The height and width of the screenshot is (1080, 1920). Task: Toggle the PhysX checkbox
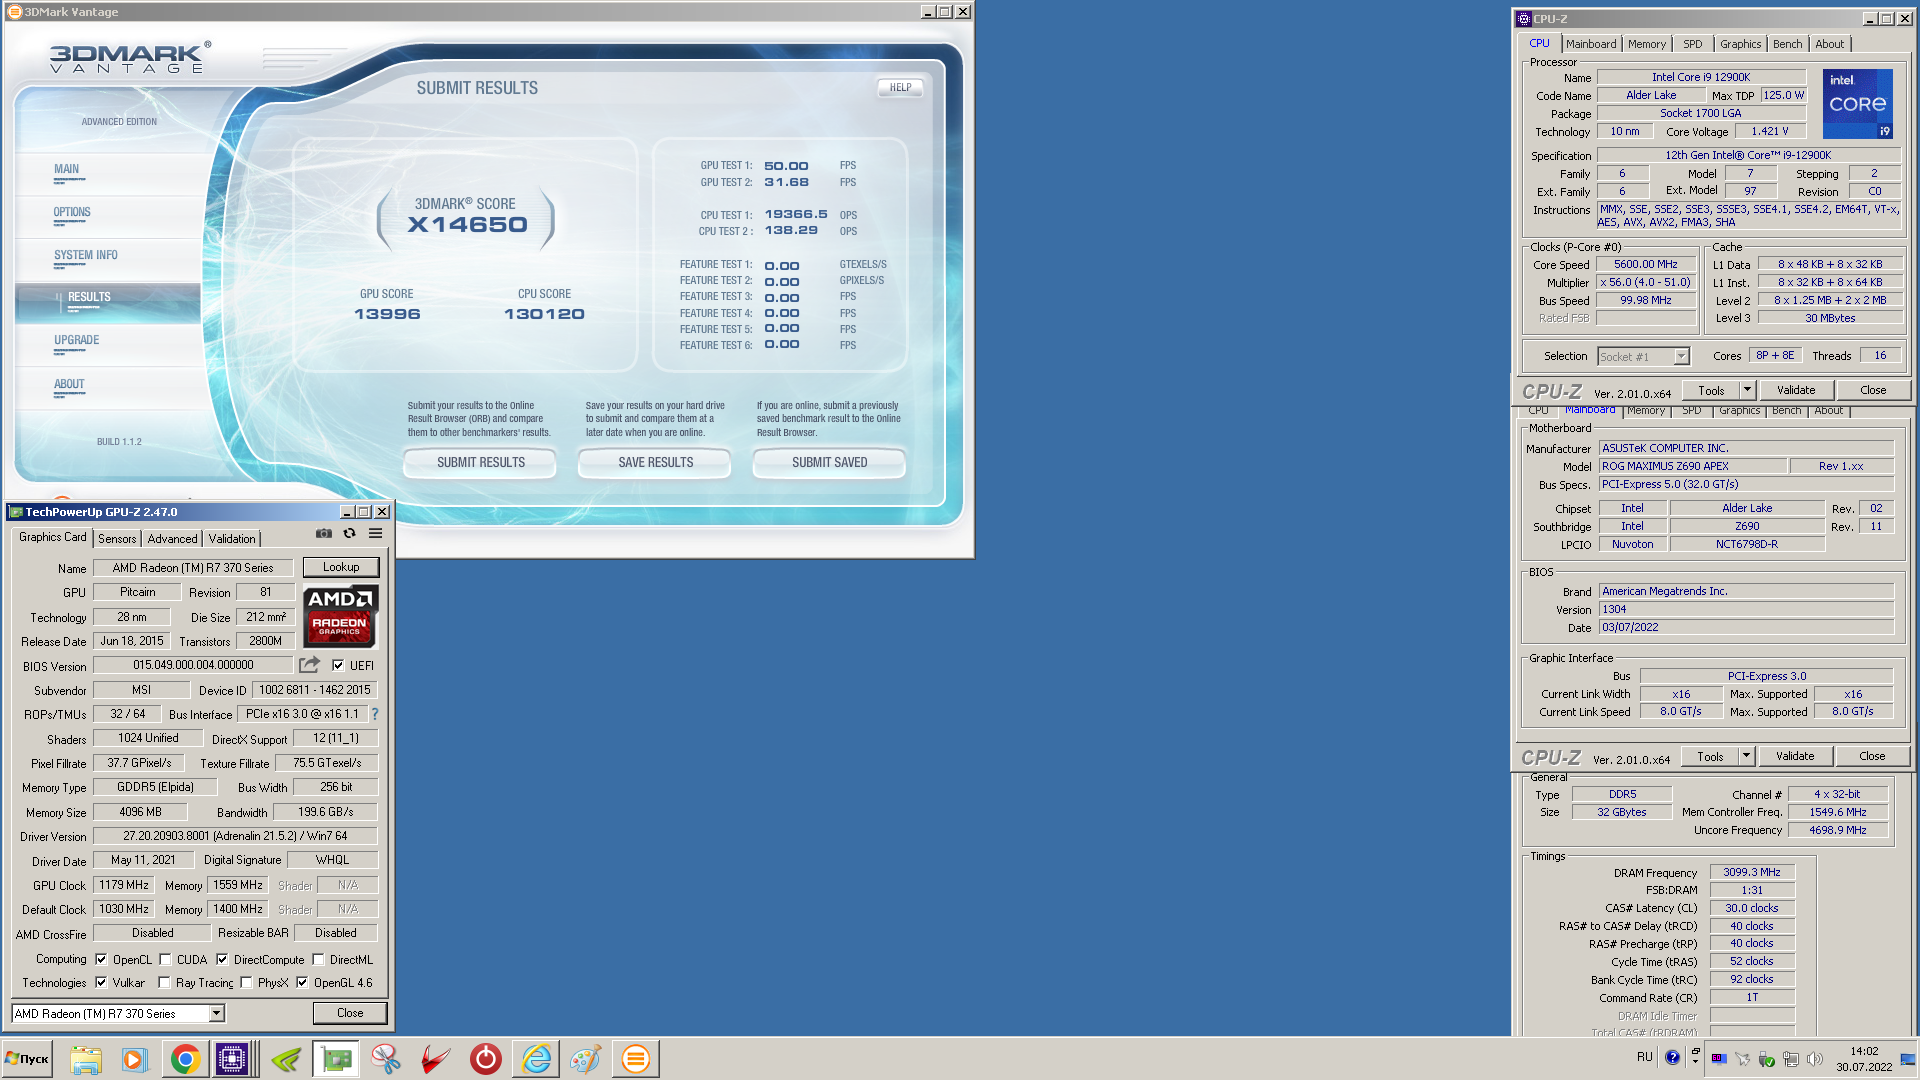[x=246, y=982]
